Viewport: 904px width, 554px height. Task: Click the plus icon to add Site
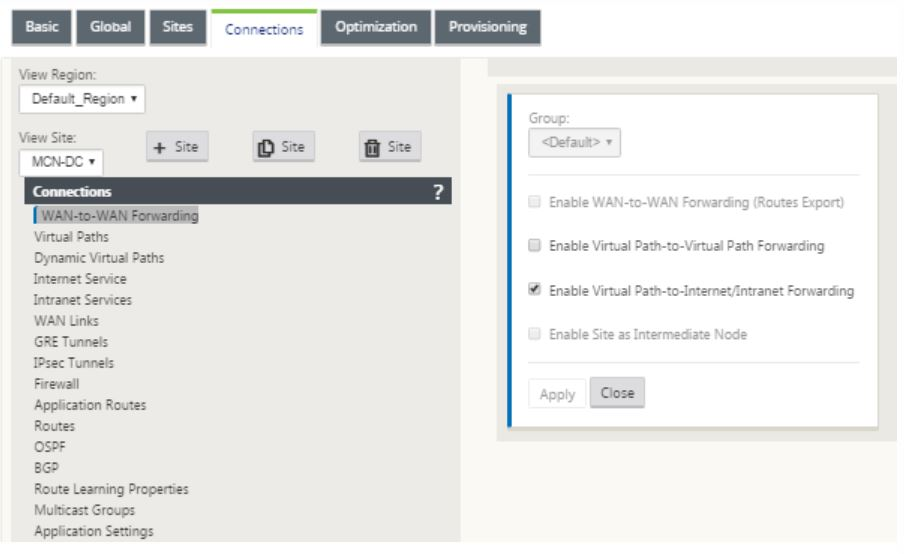pos(160,148)
